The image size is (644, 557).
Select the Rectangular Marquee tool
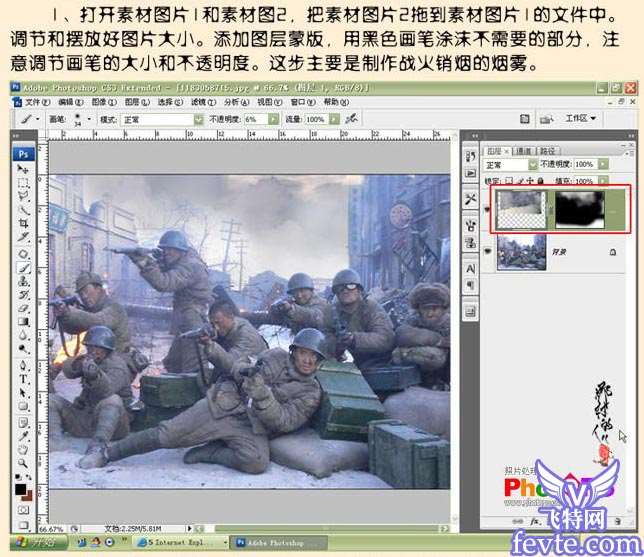(23, 183)
